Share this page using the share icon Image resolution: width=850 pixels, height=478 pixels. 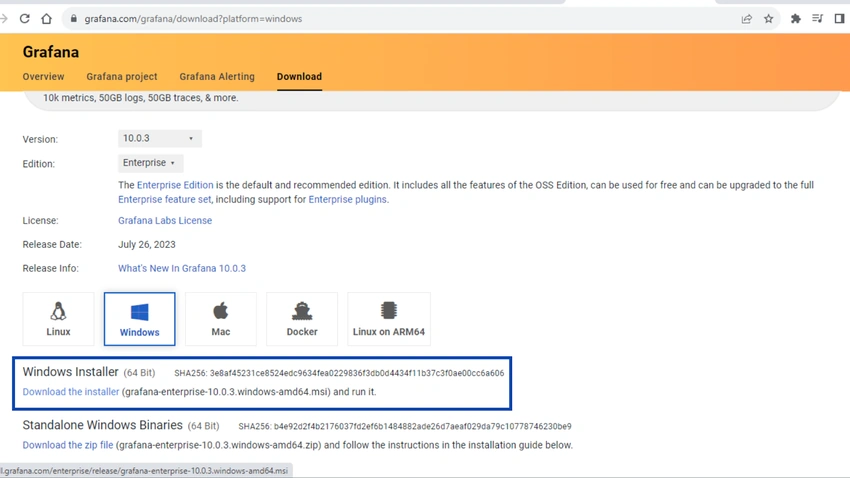746,19
